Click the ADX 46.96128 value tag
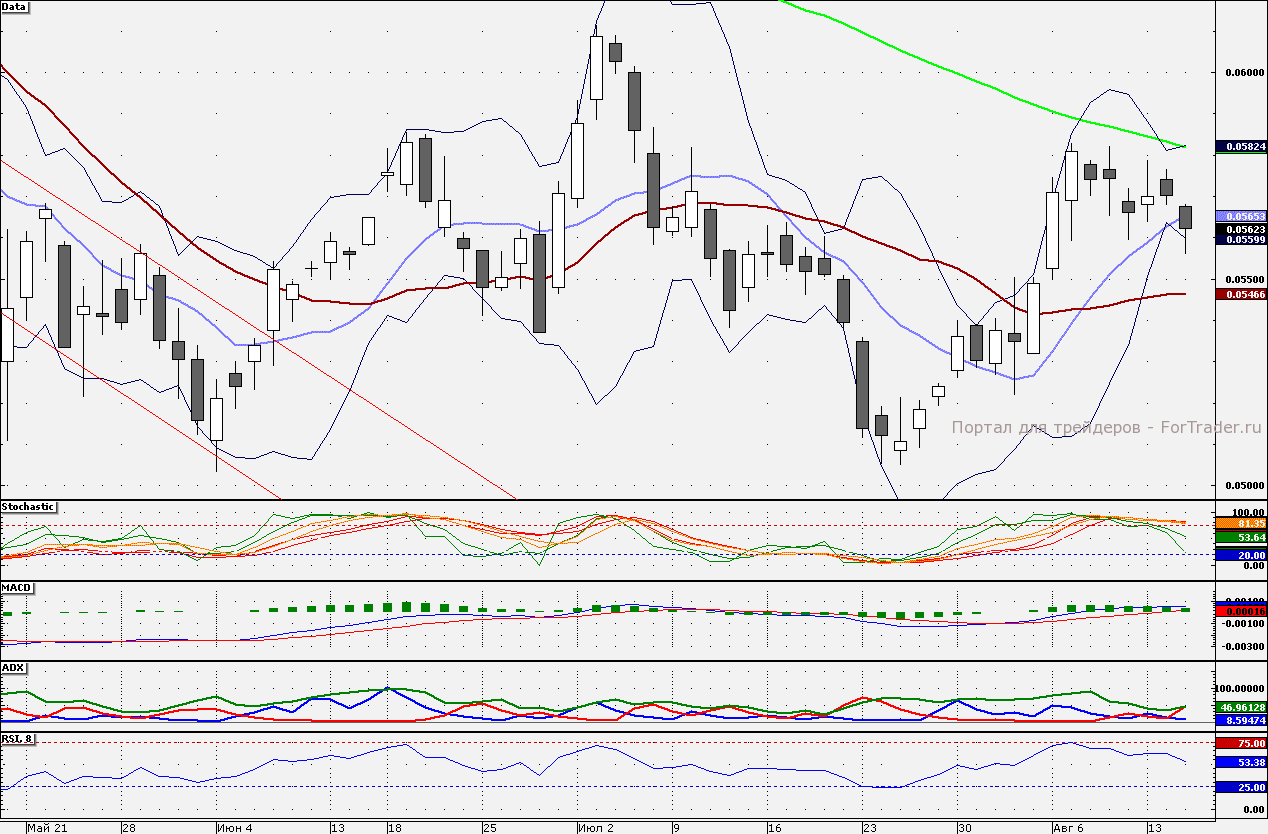Screen dimensions: 1268x834 click(x=1241, y=707)
